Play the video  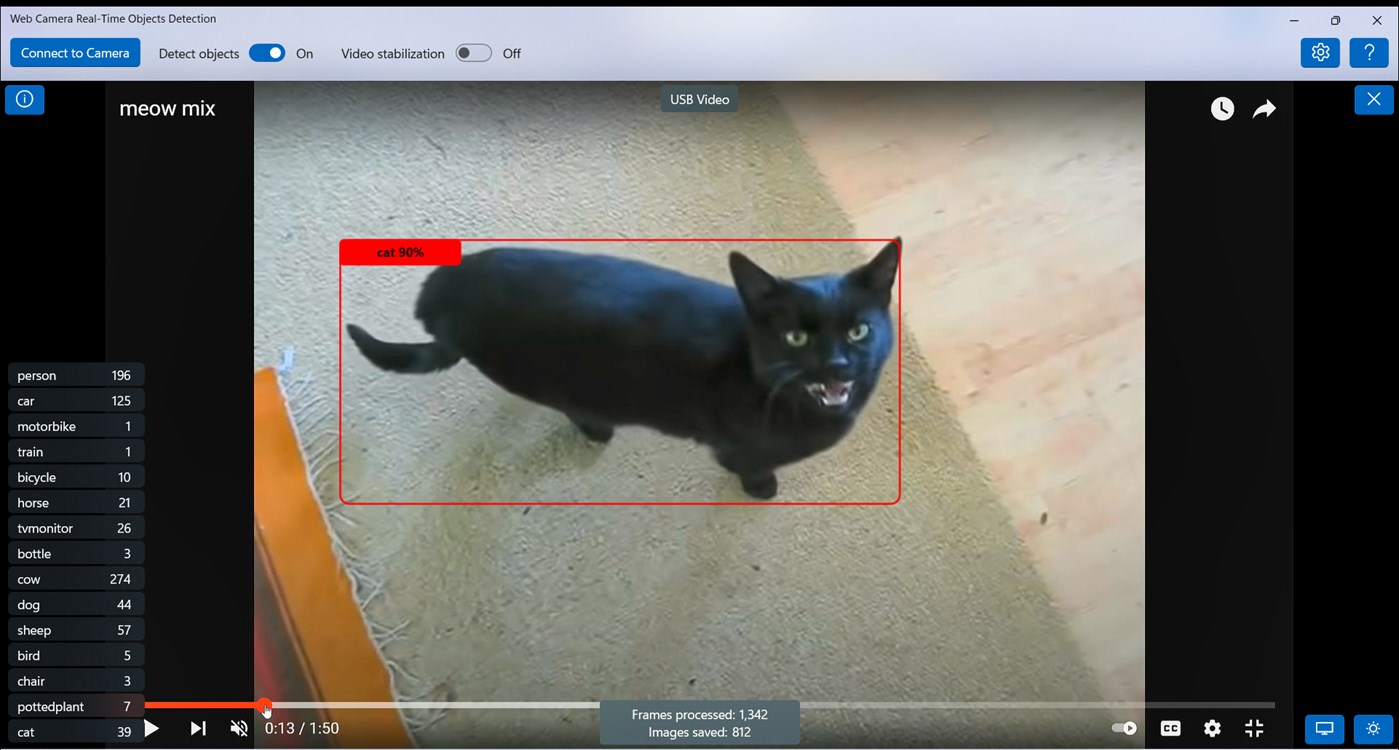(x=152, y=729)
